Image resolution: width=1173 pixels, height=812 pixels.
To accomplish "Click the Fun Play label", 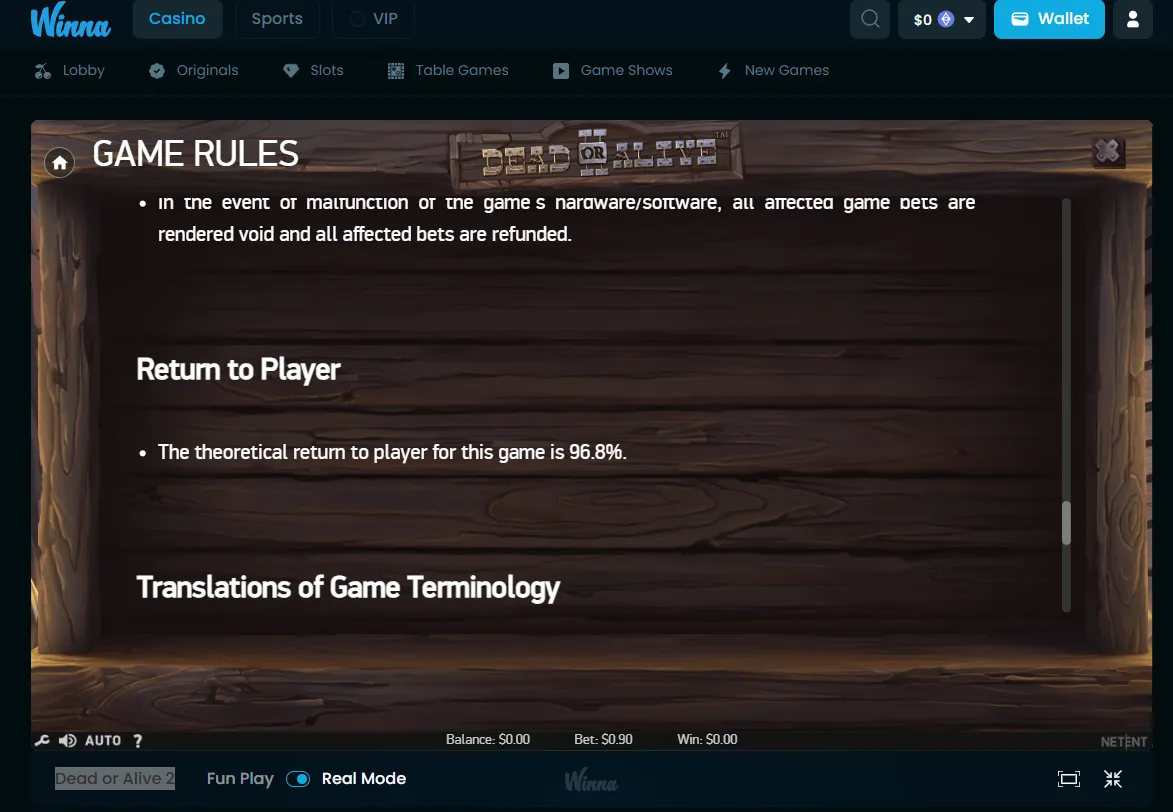I will pyautogui.click(x=240, y=779).
